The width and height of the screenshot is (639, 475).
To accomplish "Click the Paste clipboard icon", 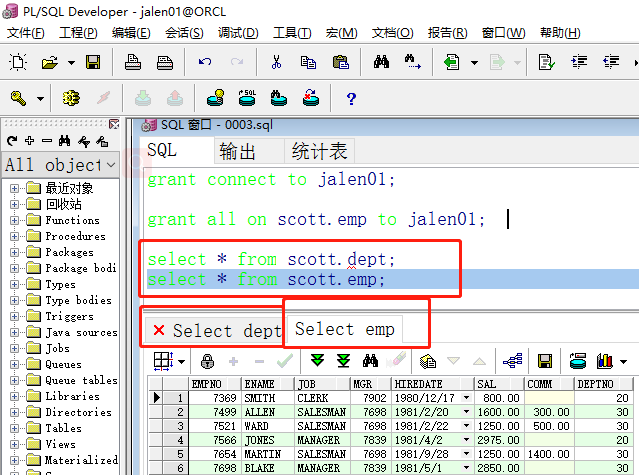I will [x=341, y=62].
